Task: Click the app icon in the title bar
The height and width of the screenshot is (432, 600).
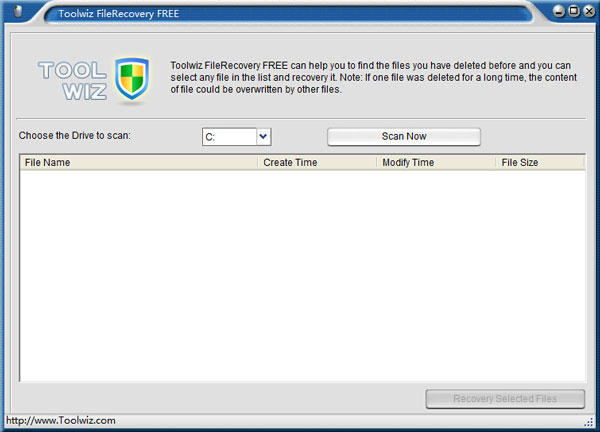Action: click(x=18, y=11)
